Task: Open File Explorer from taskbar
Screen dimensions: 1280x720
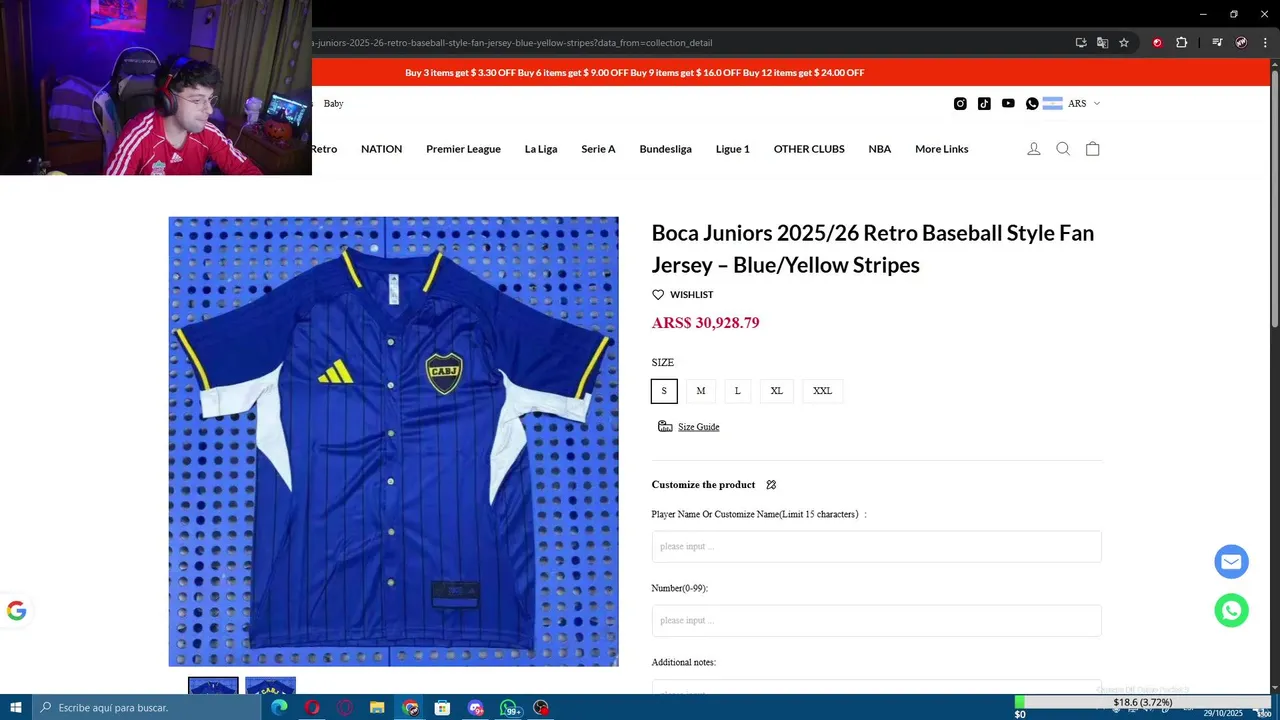Action: click(x=377, y=708)
